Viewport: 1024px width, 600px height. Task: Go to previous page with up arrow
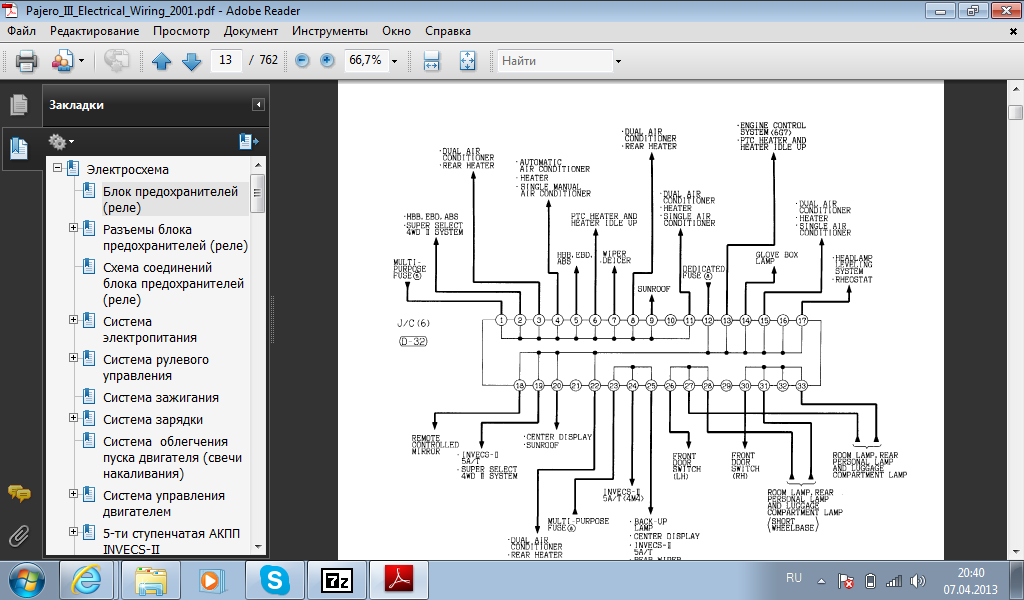[x=161, y=61]
